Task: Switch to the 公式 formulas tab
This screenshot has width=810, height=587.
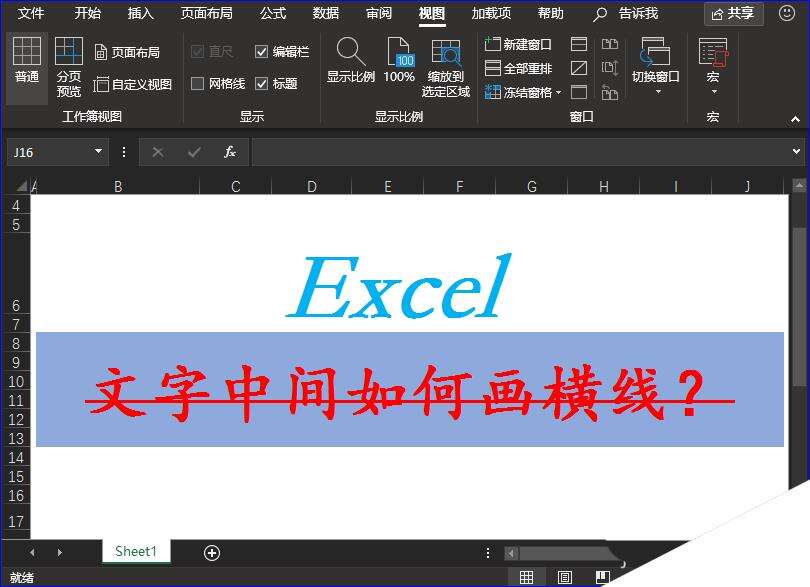Action: click(x=273, y=13)
